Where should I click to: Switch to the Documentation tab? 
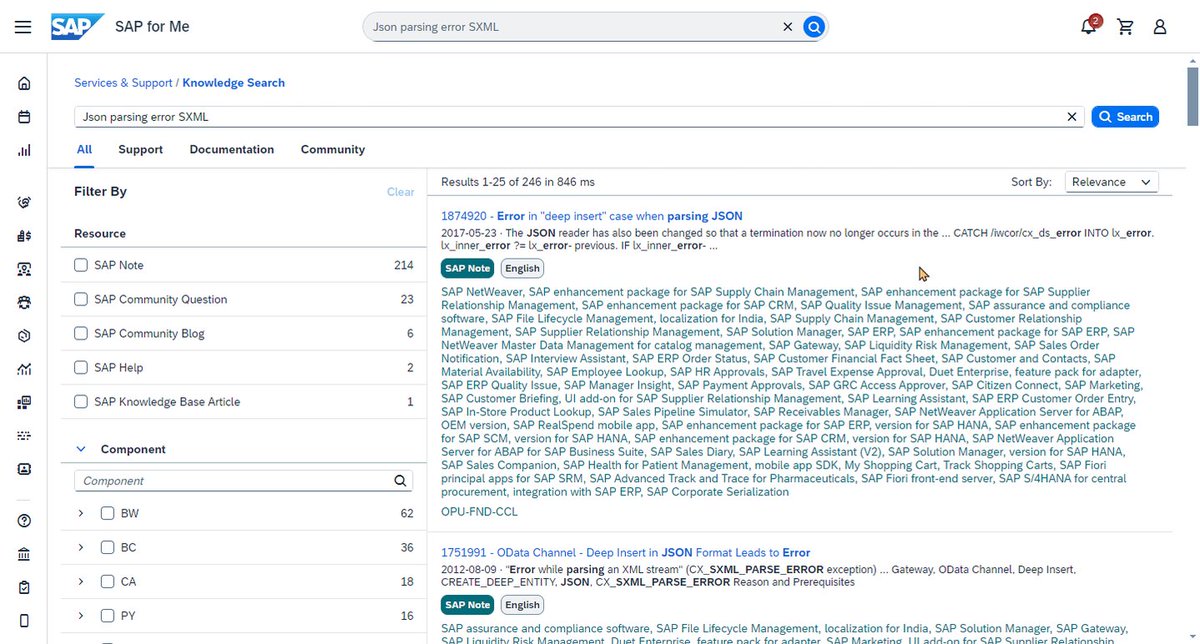(x=231, y=149)
